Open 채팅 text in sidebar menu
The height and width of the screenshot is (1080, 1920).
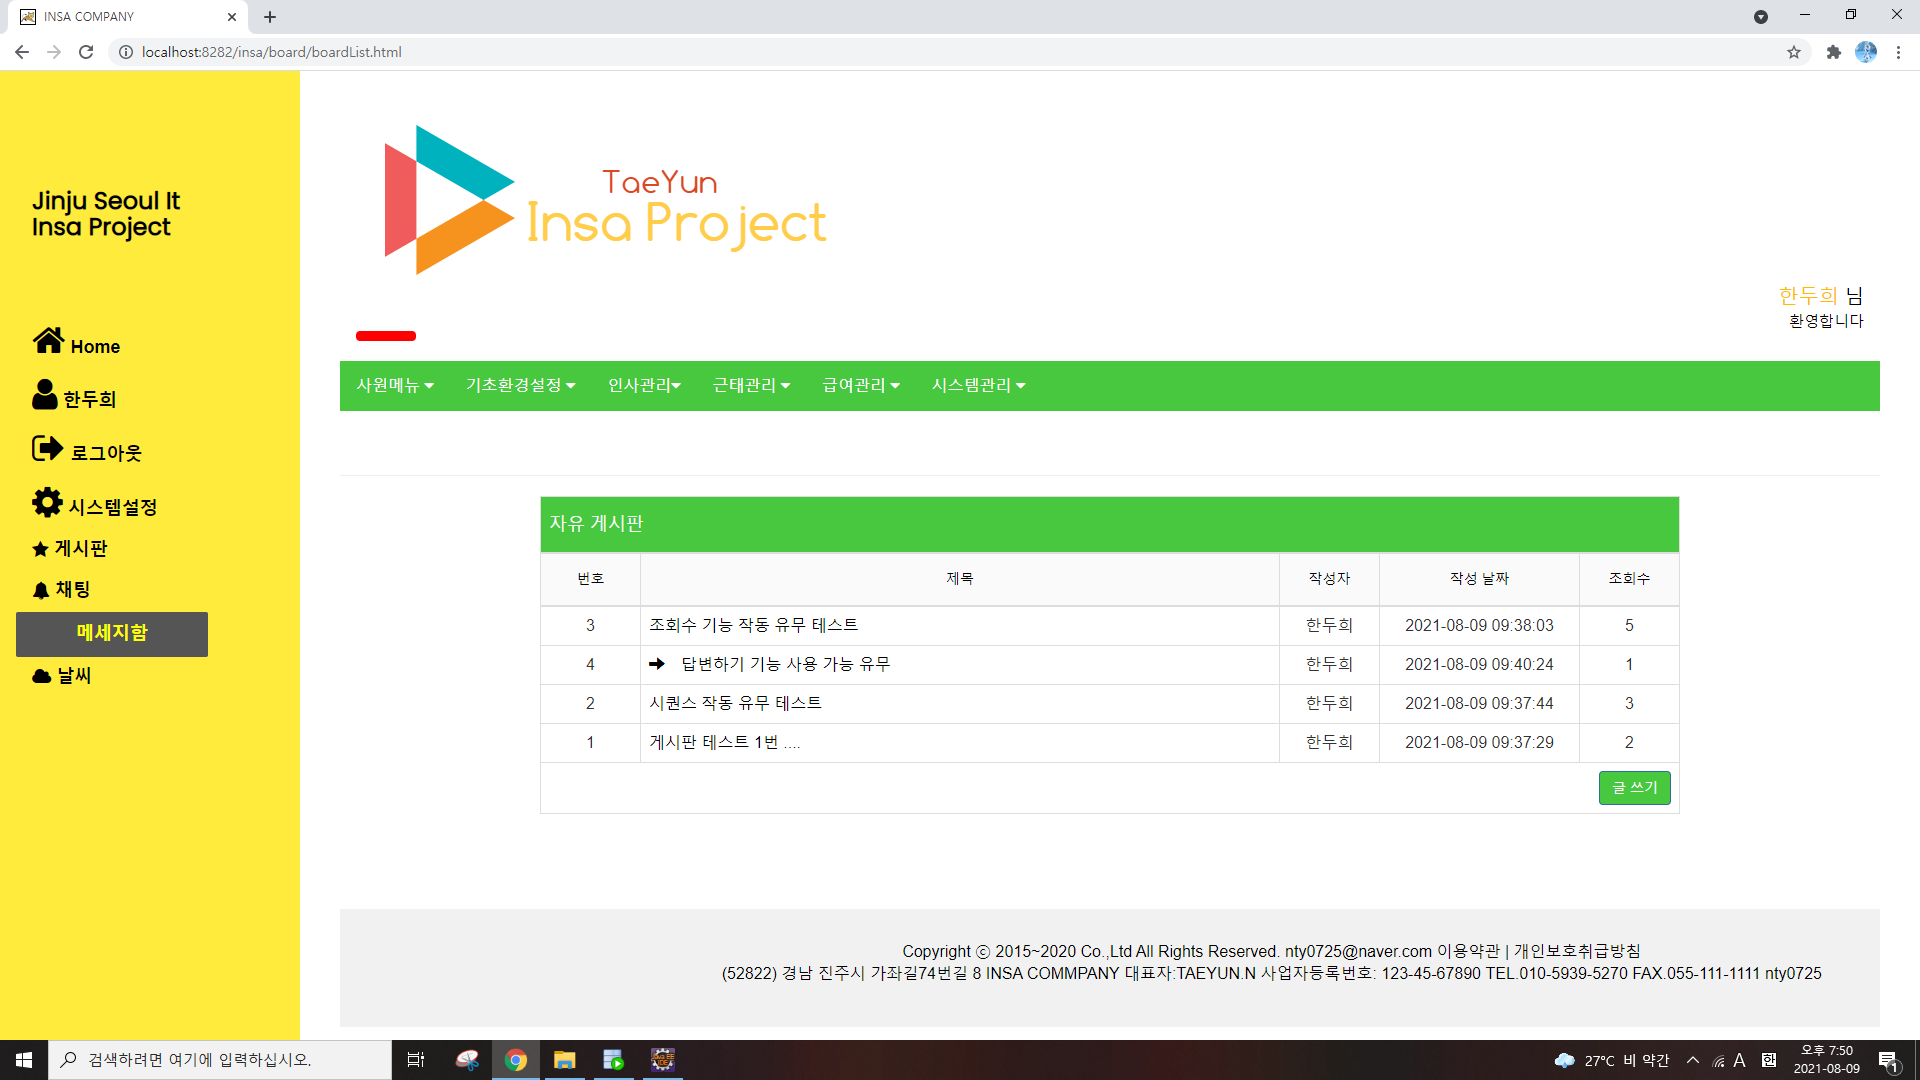(x=73, y=590)
